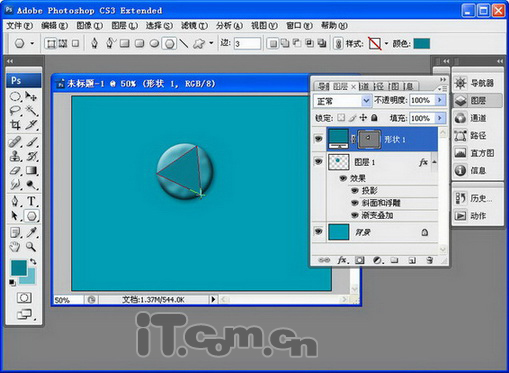This screenshot has width=509, height=373.
Task: Select the Eraser tool
Action: point(15,170)
